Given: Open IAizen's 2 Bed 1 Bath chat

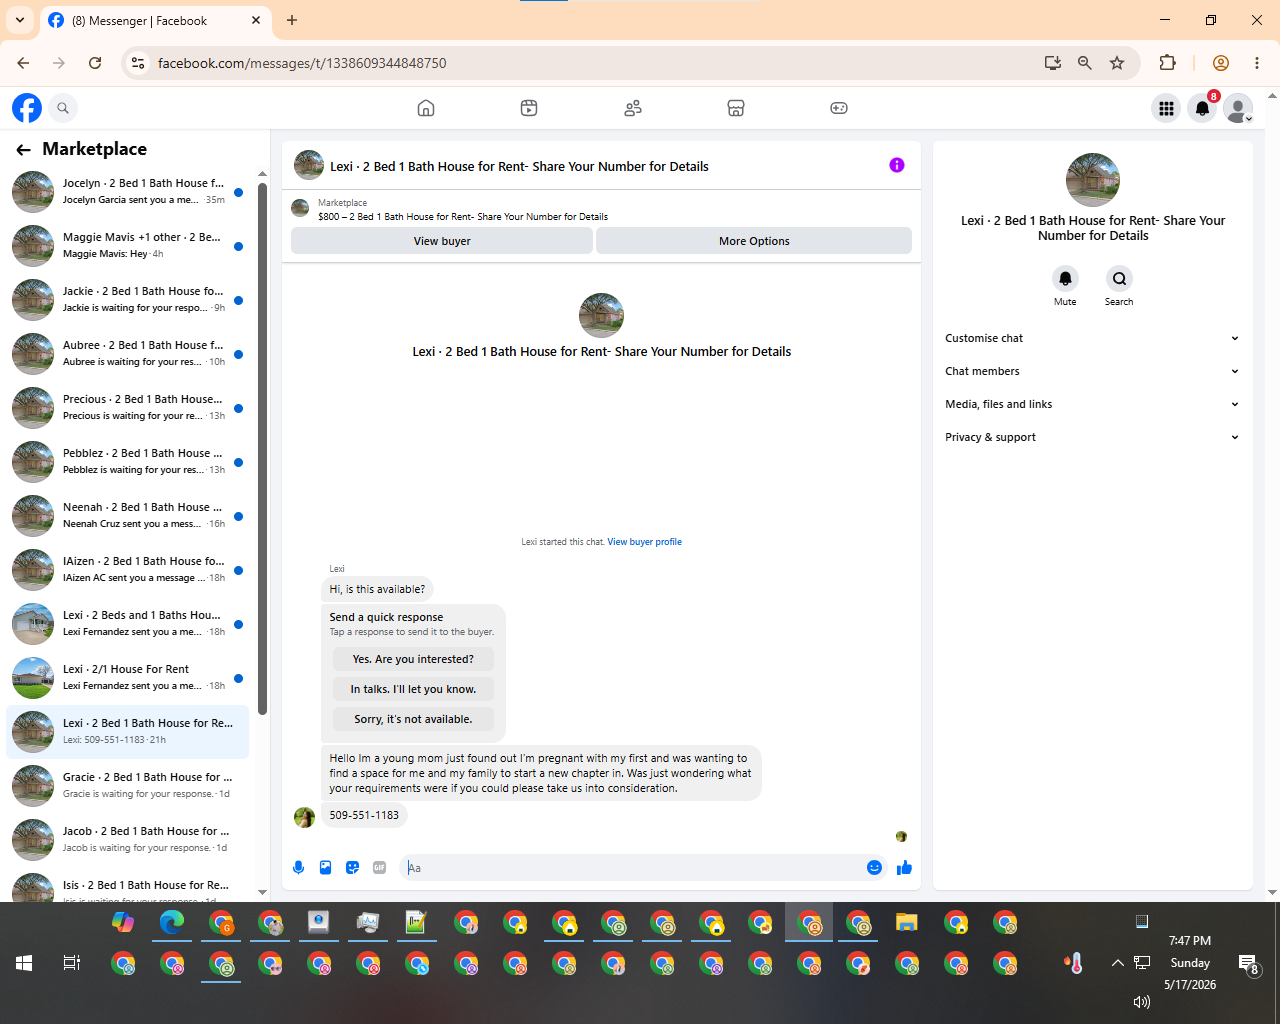Looking at the screenshot, I should pos(127,570).
